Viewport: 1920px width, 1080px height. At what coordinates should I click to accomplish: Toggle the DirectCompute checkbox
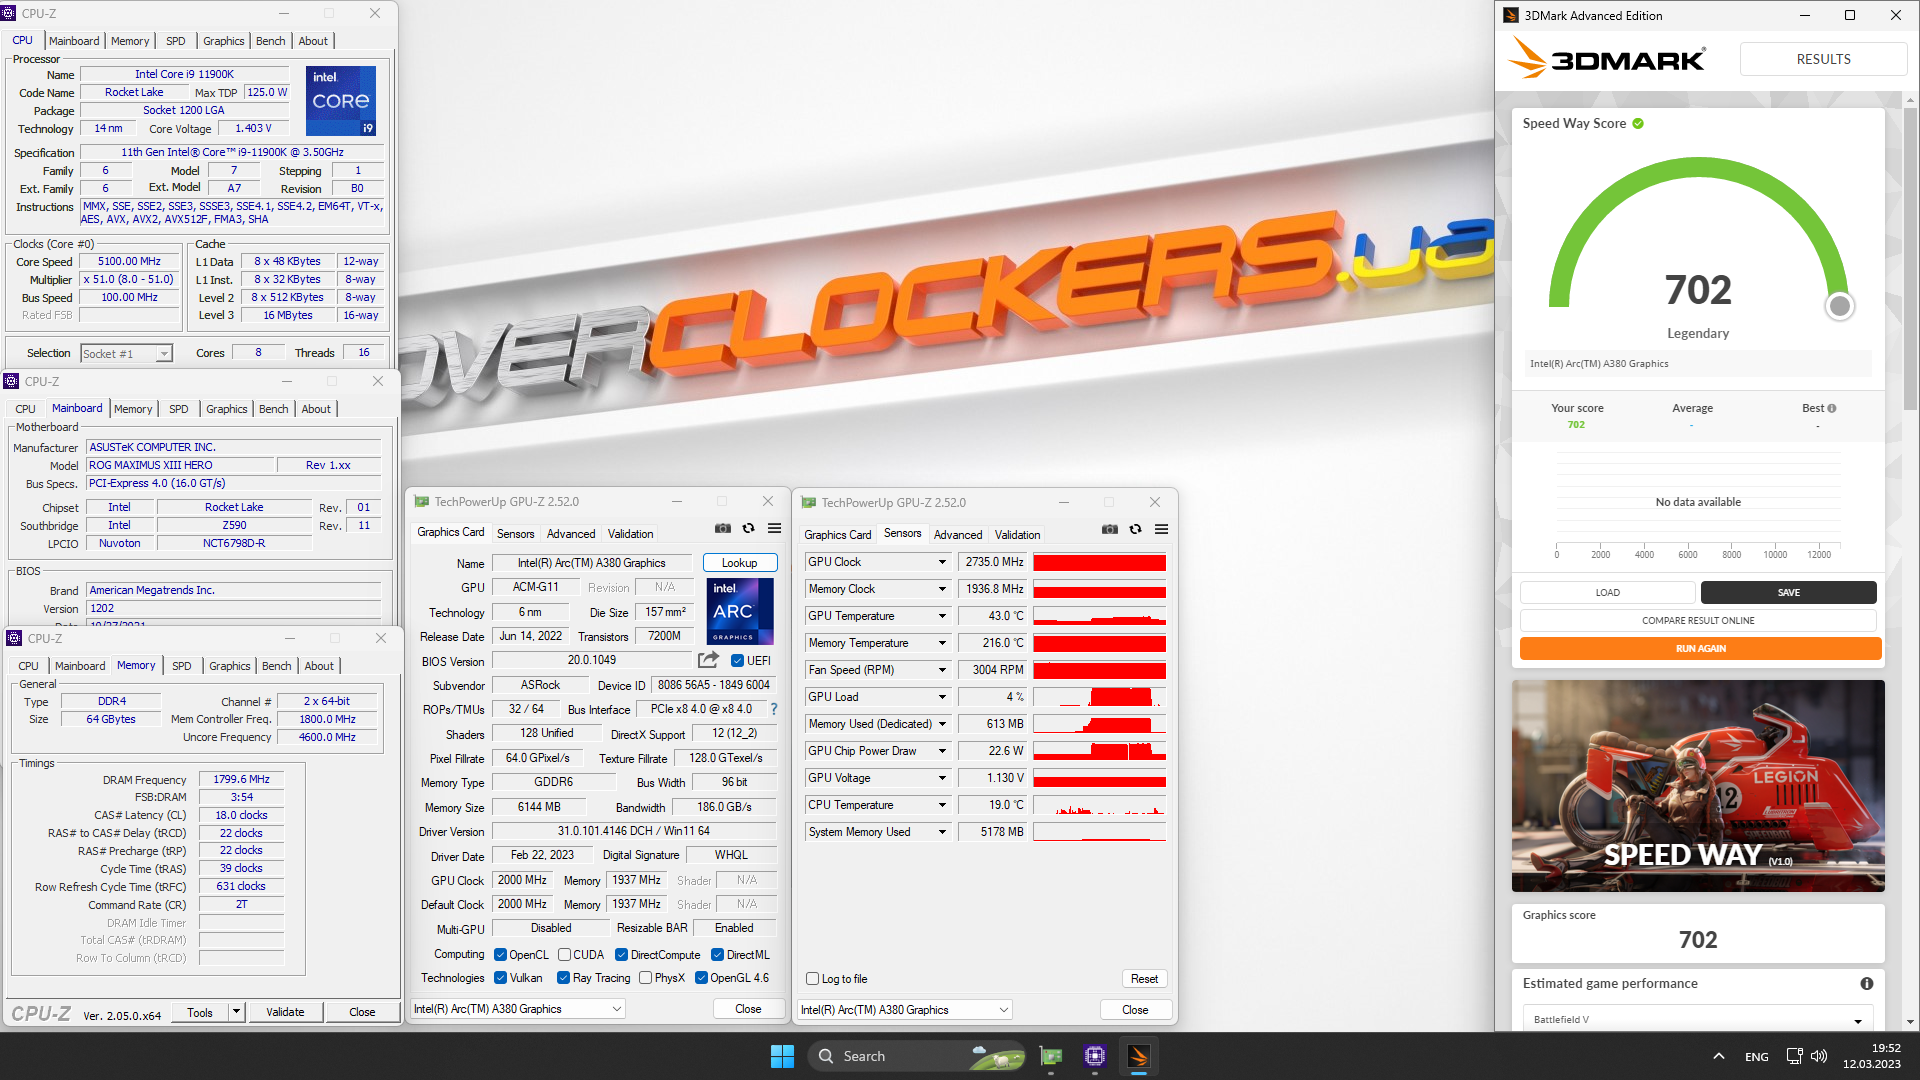tap(622, 955)
